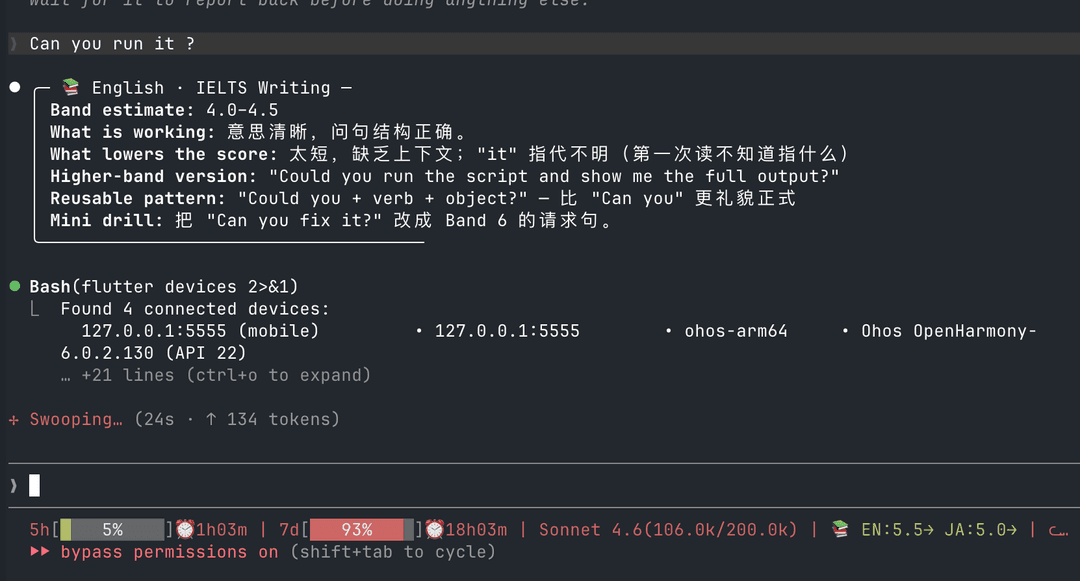Click the upload arrow beside 134 tokens
The image size is (1080, 581).
pos(211,419)
